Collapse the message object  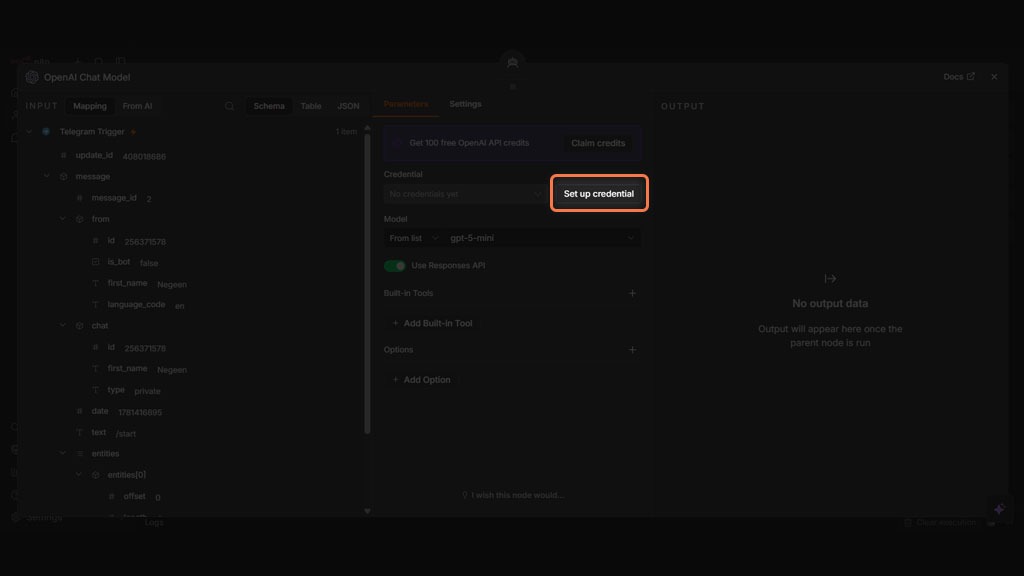[46, 176]
